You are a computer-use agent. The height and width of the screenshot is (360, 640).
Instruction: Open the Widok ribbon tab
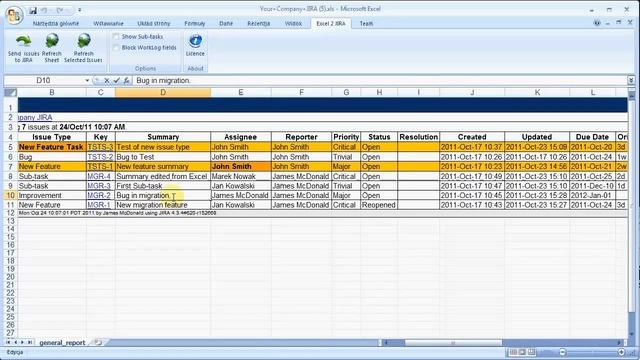[x=293, y=24]
